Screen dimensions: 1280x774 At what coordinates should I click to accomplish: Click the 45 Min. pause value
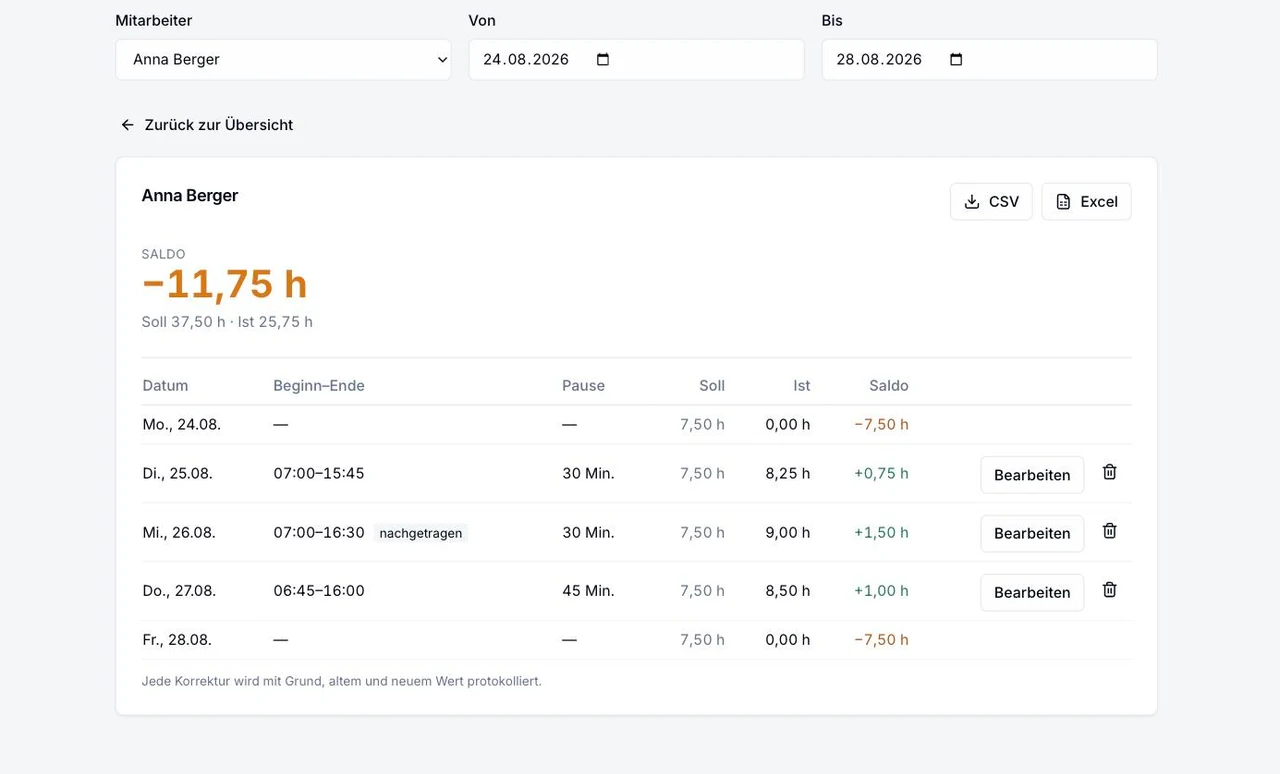tap(588, 591)
